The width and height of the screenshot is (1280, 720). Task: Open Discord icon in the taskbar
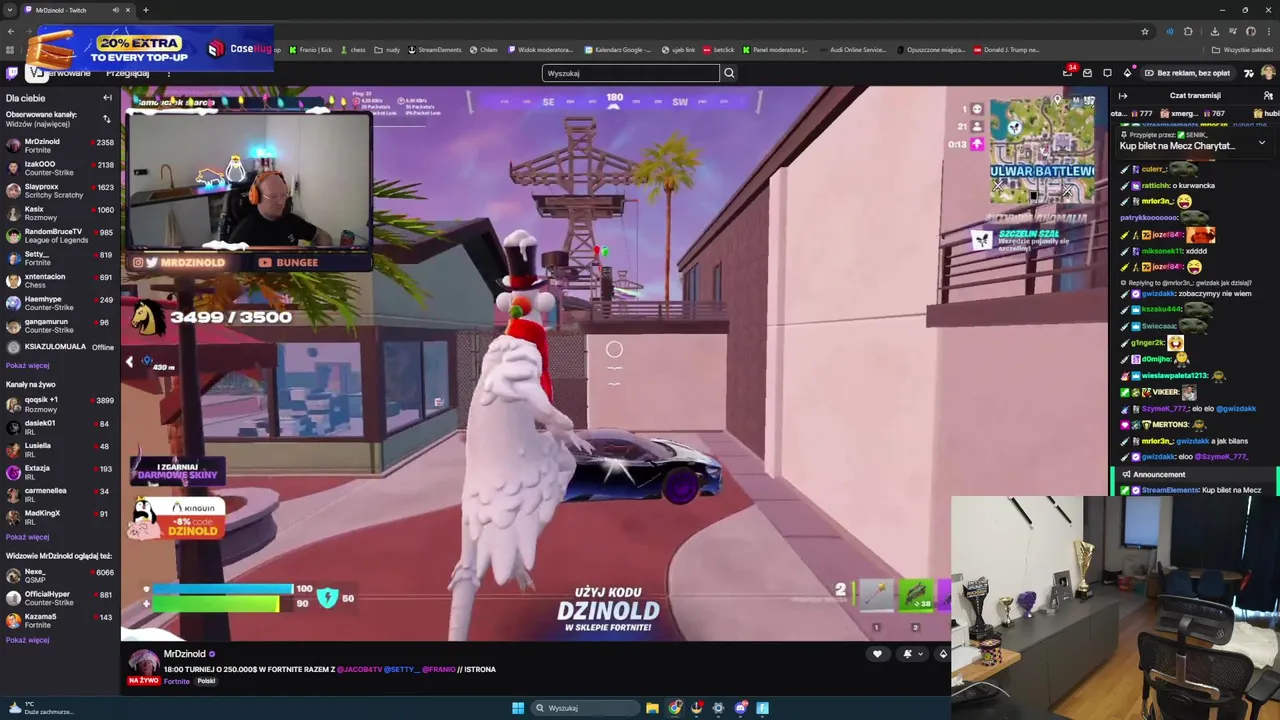(741, 708)
